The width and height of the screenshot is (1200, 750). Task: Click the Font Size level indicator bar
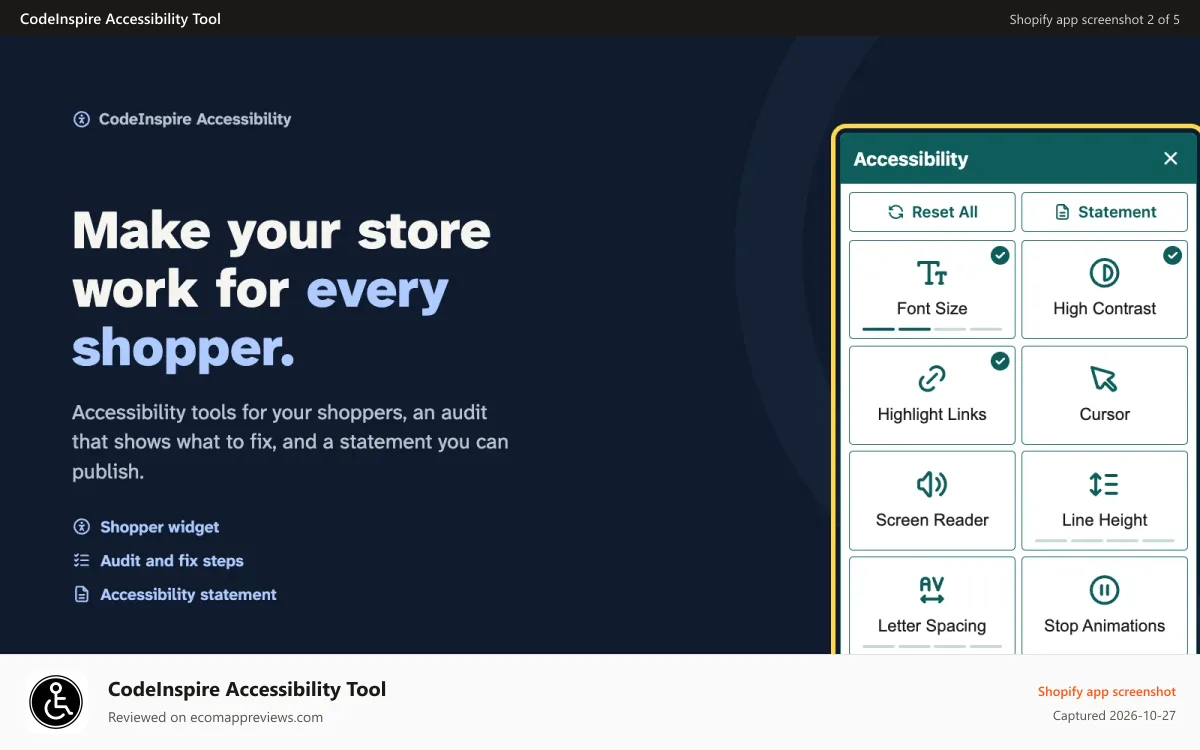pyautogui.click(x=932, y=329)
